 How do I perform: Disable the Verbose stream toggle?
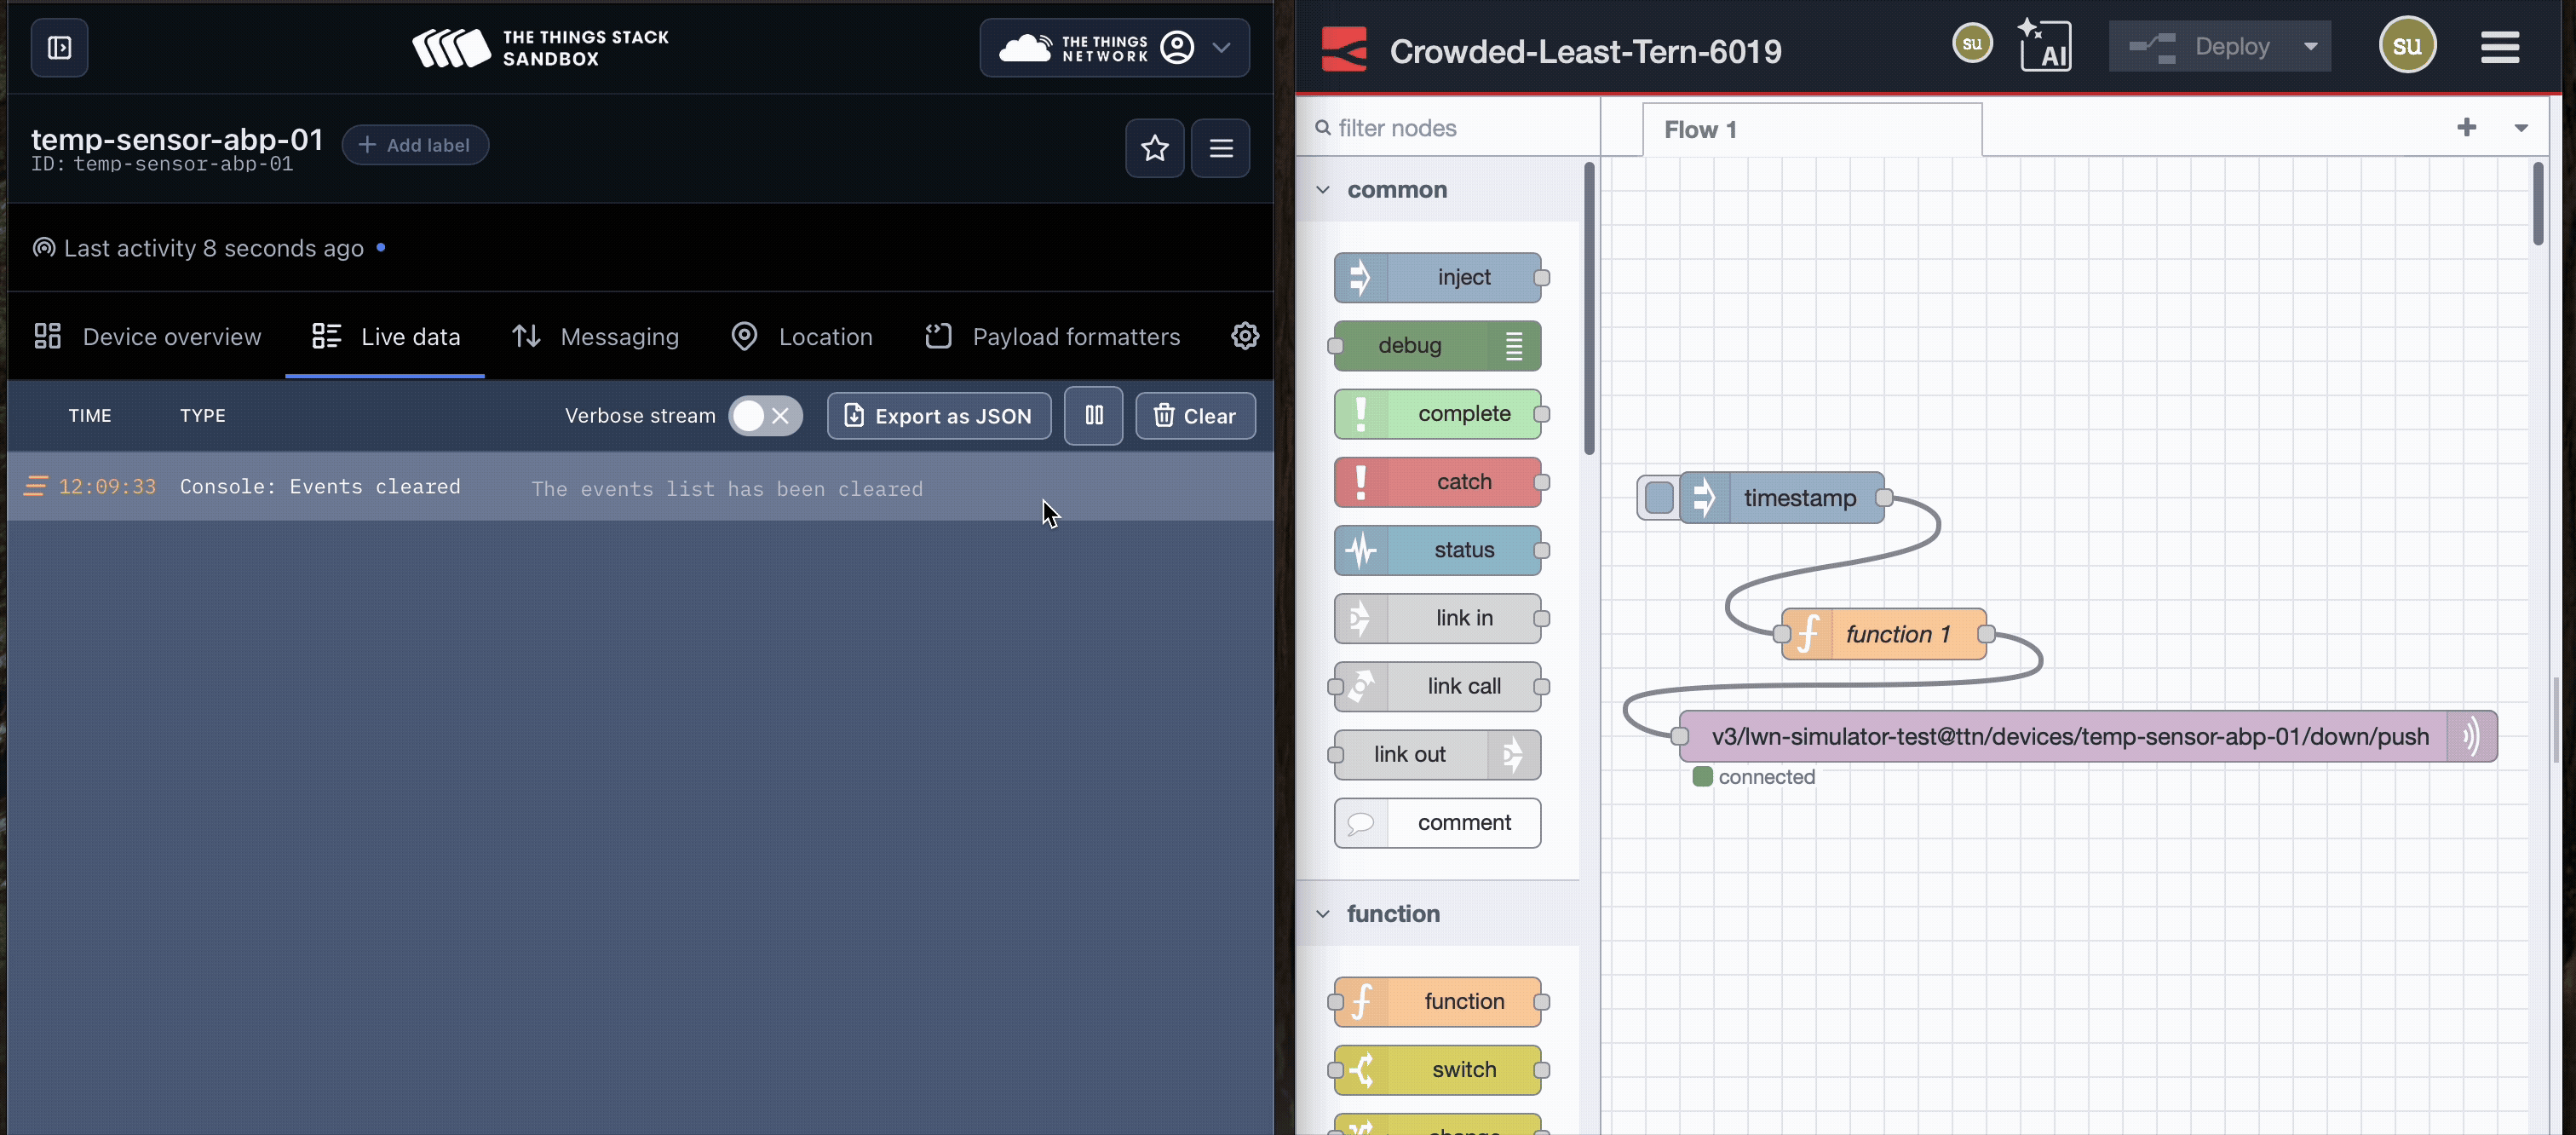coord(764,416)
